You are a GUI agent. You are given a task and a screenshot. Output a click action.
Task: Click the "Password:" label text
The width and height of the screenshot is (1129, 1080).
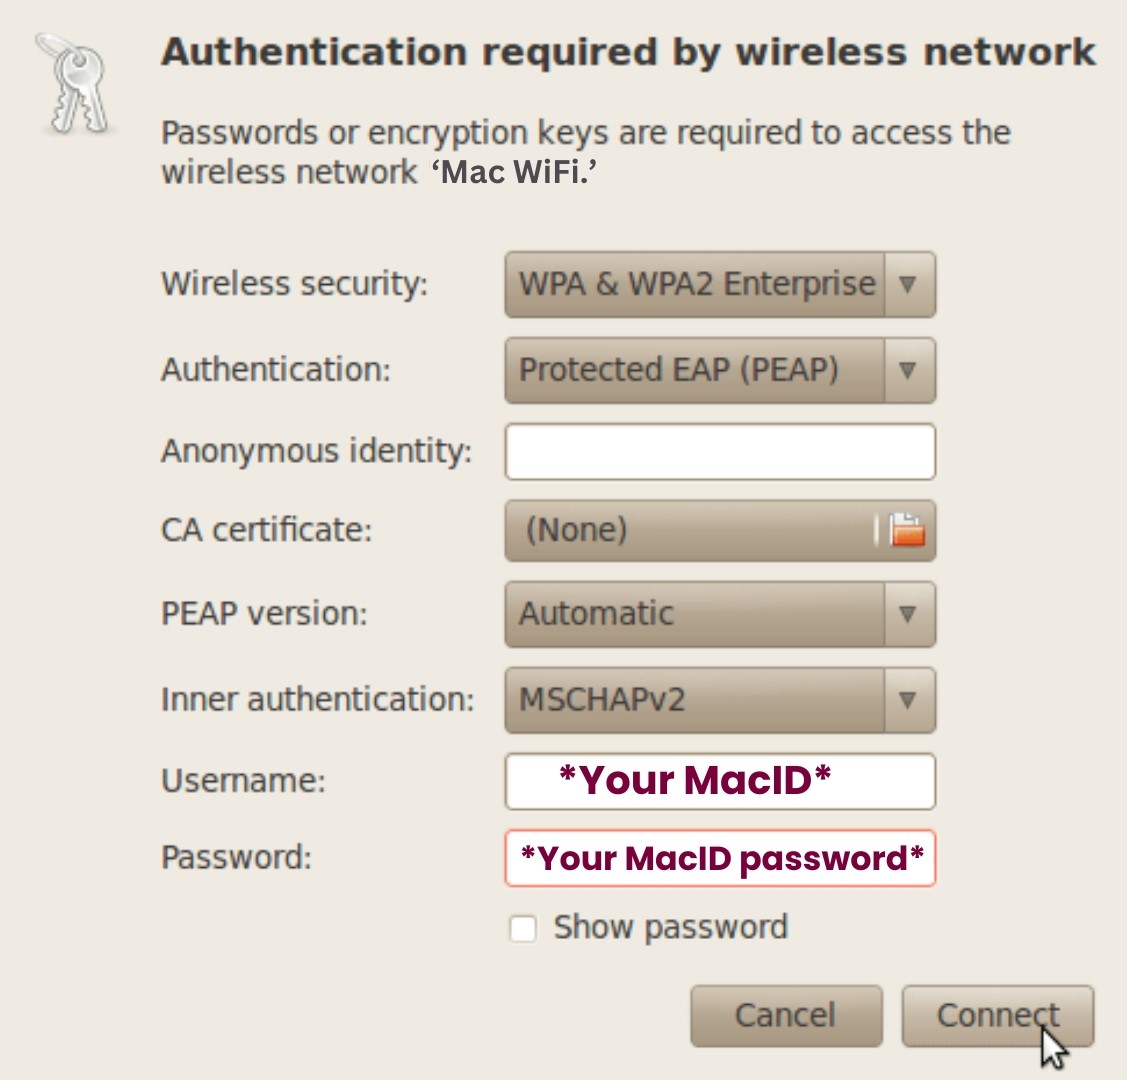(236, 857)
